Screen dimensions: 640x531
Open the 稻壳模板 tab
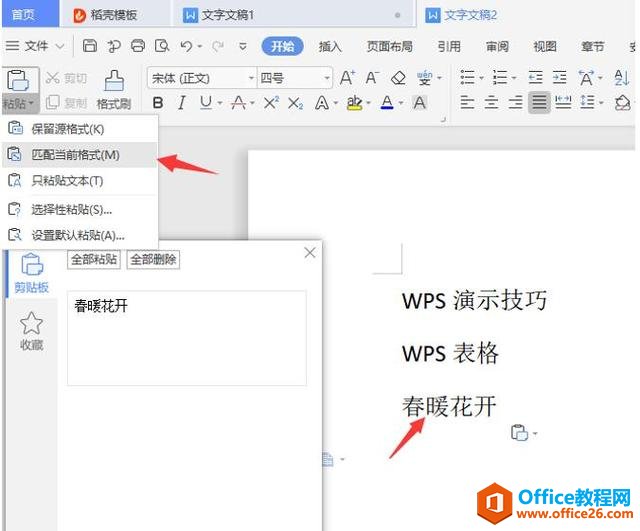(105, 15)
